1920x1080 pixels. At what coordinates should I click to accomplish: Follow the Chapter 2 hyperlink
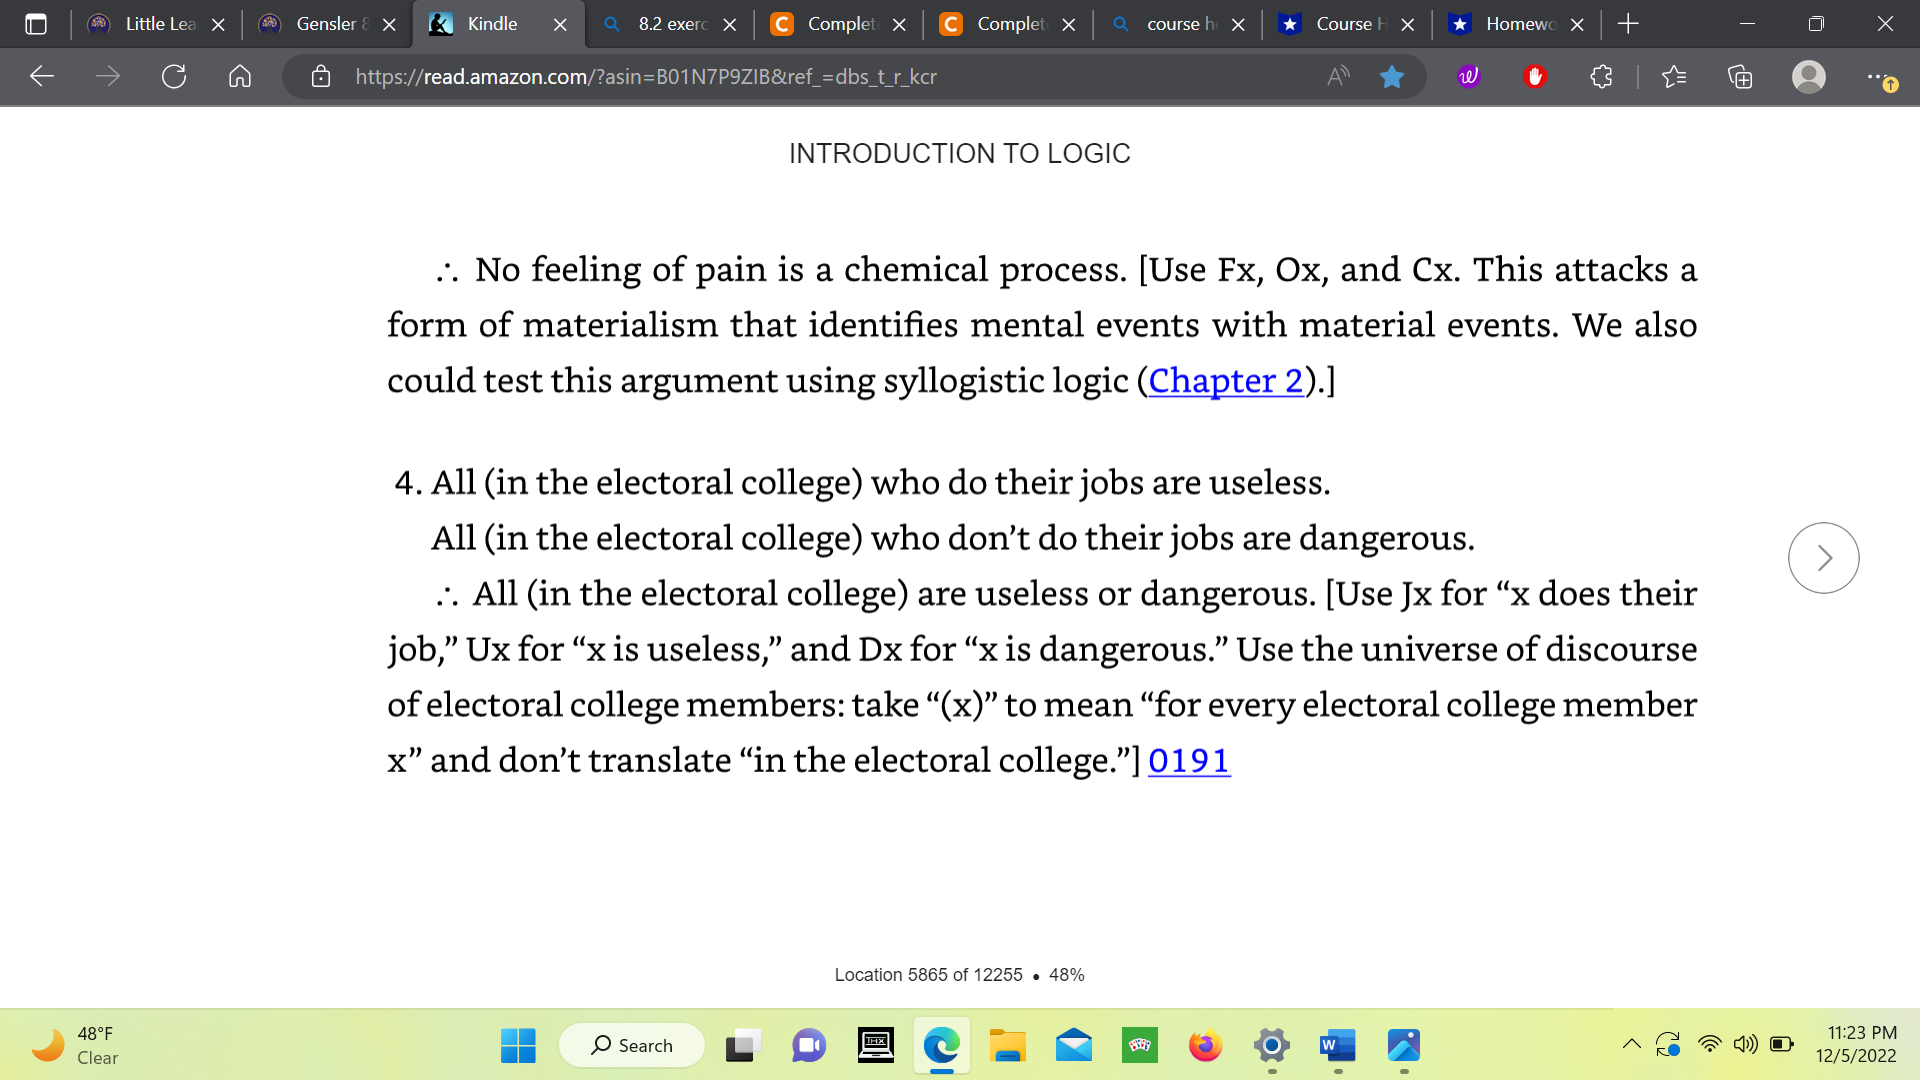[1226, 381]
